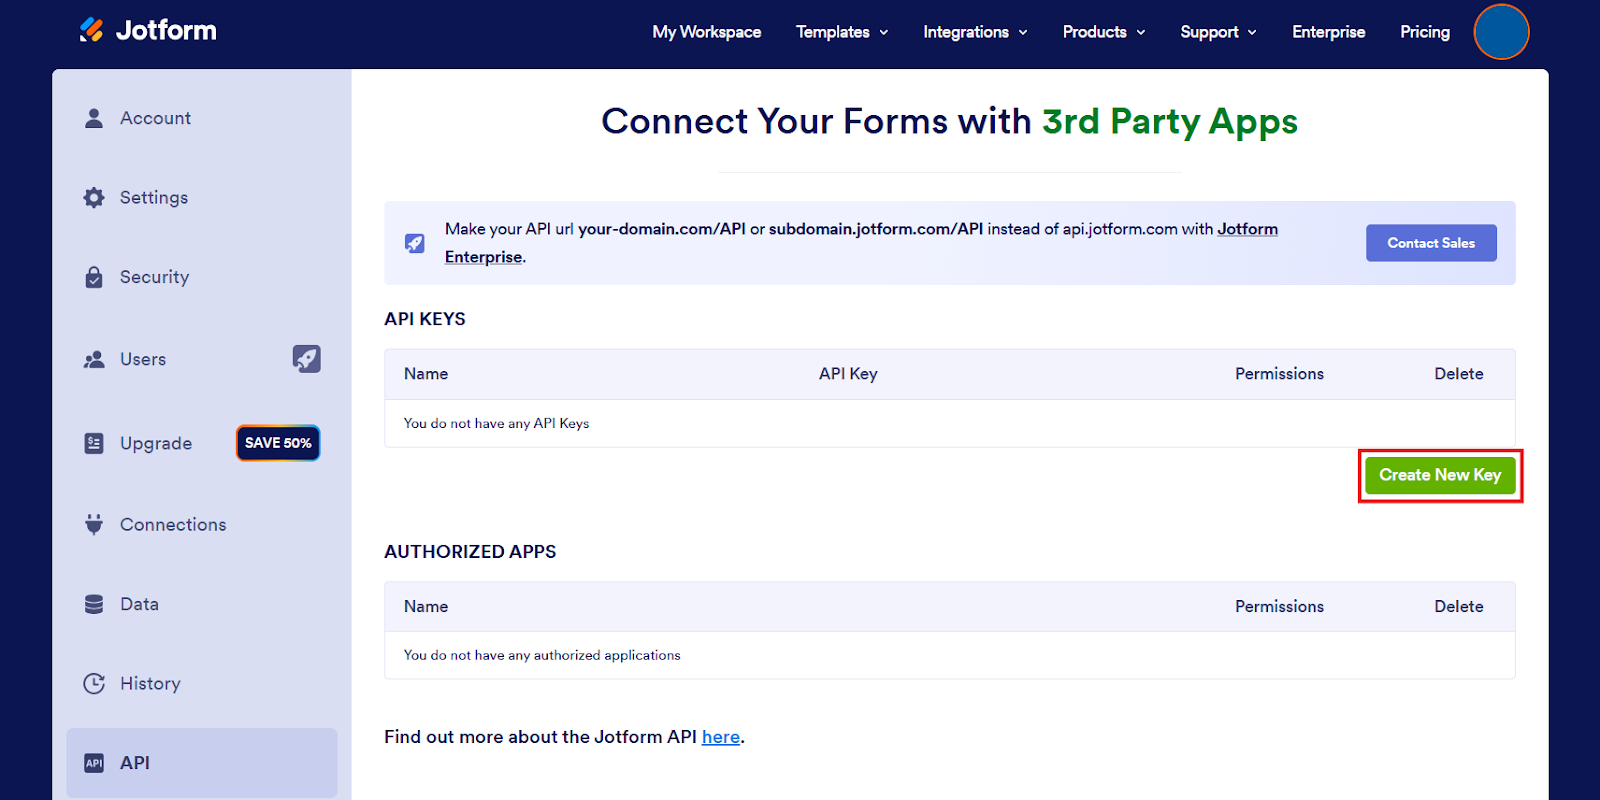Click the Settings gear icon

[94, 198]
